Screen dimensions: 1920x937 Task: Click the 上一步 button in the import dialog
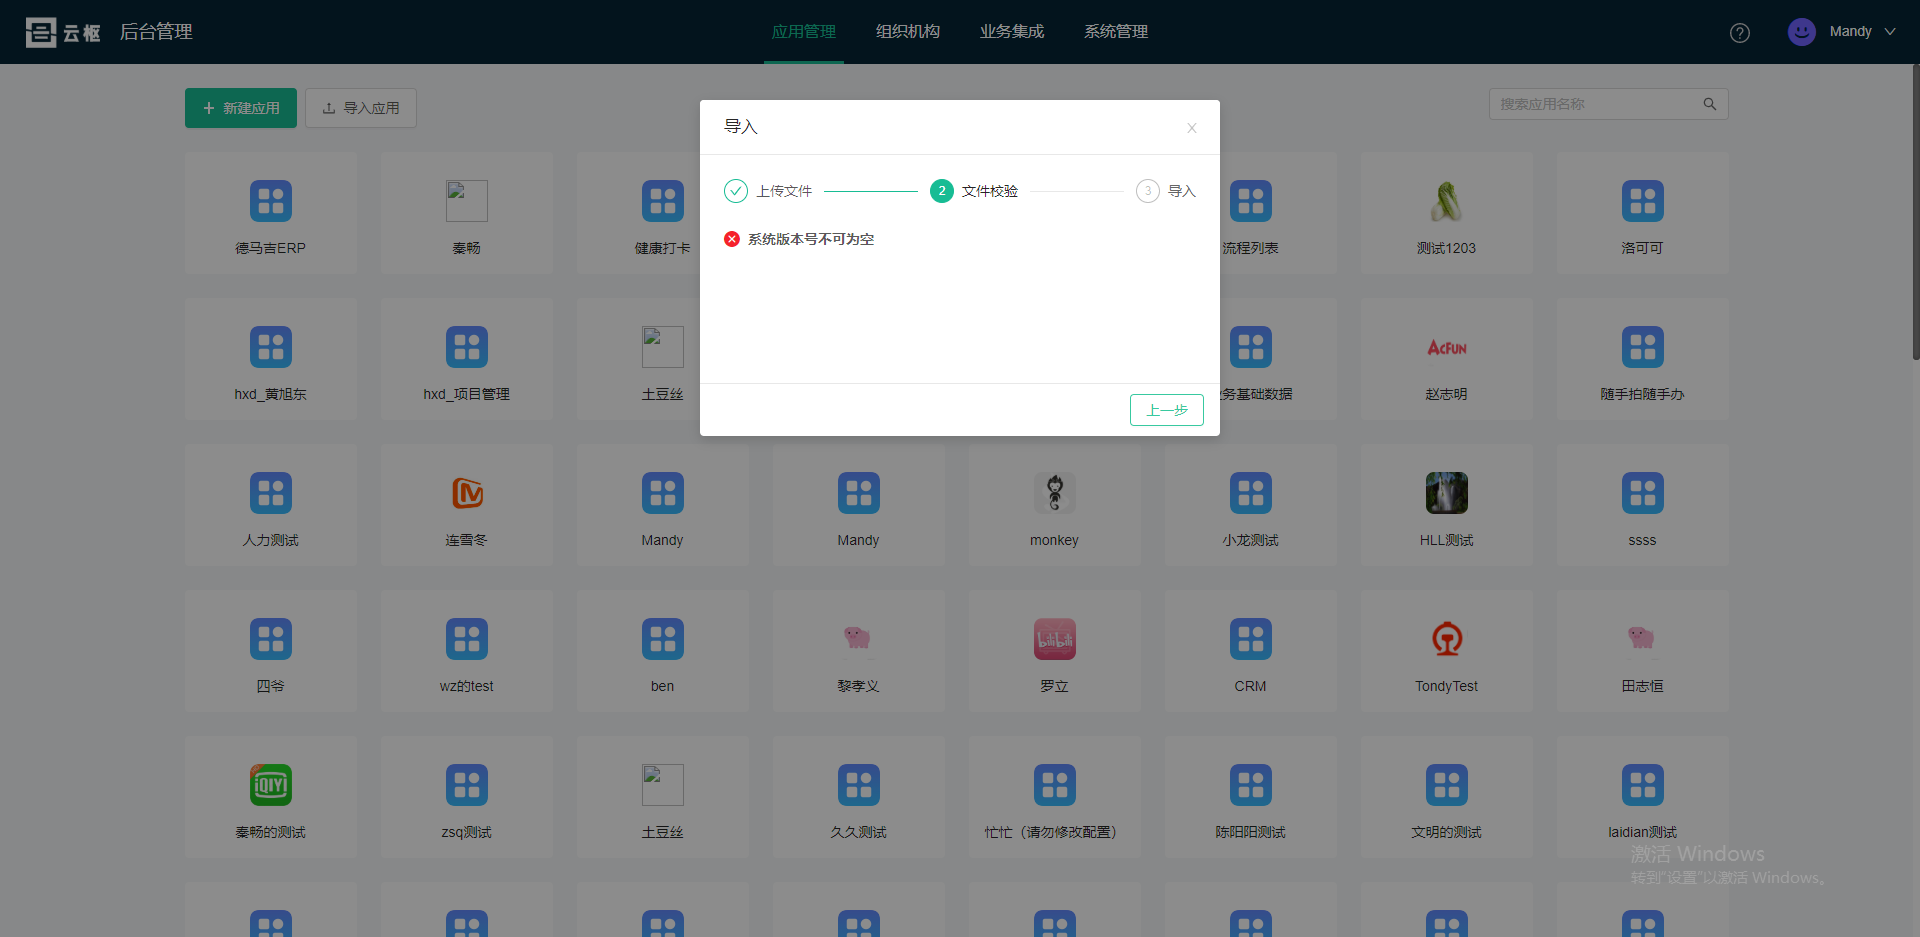(x=1166, y=410)
